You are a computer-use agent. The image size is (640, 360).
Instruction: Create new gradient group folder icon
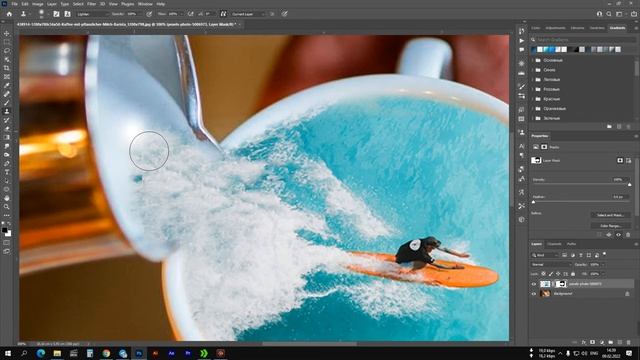609,127
